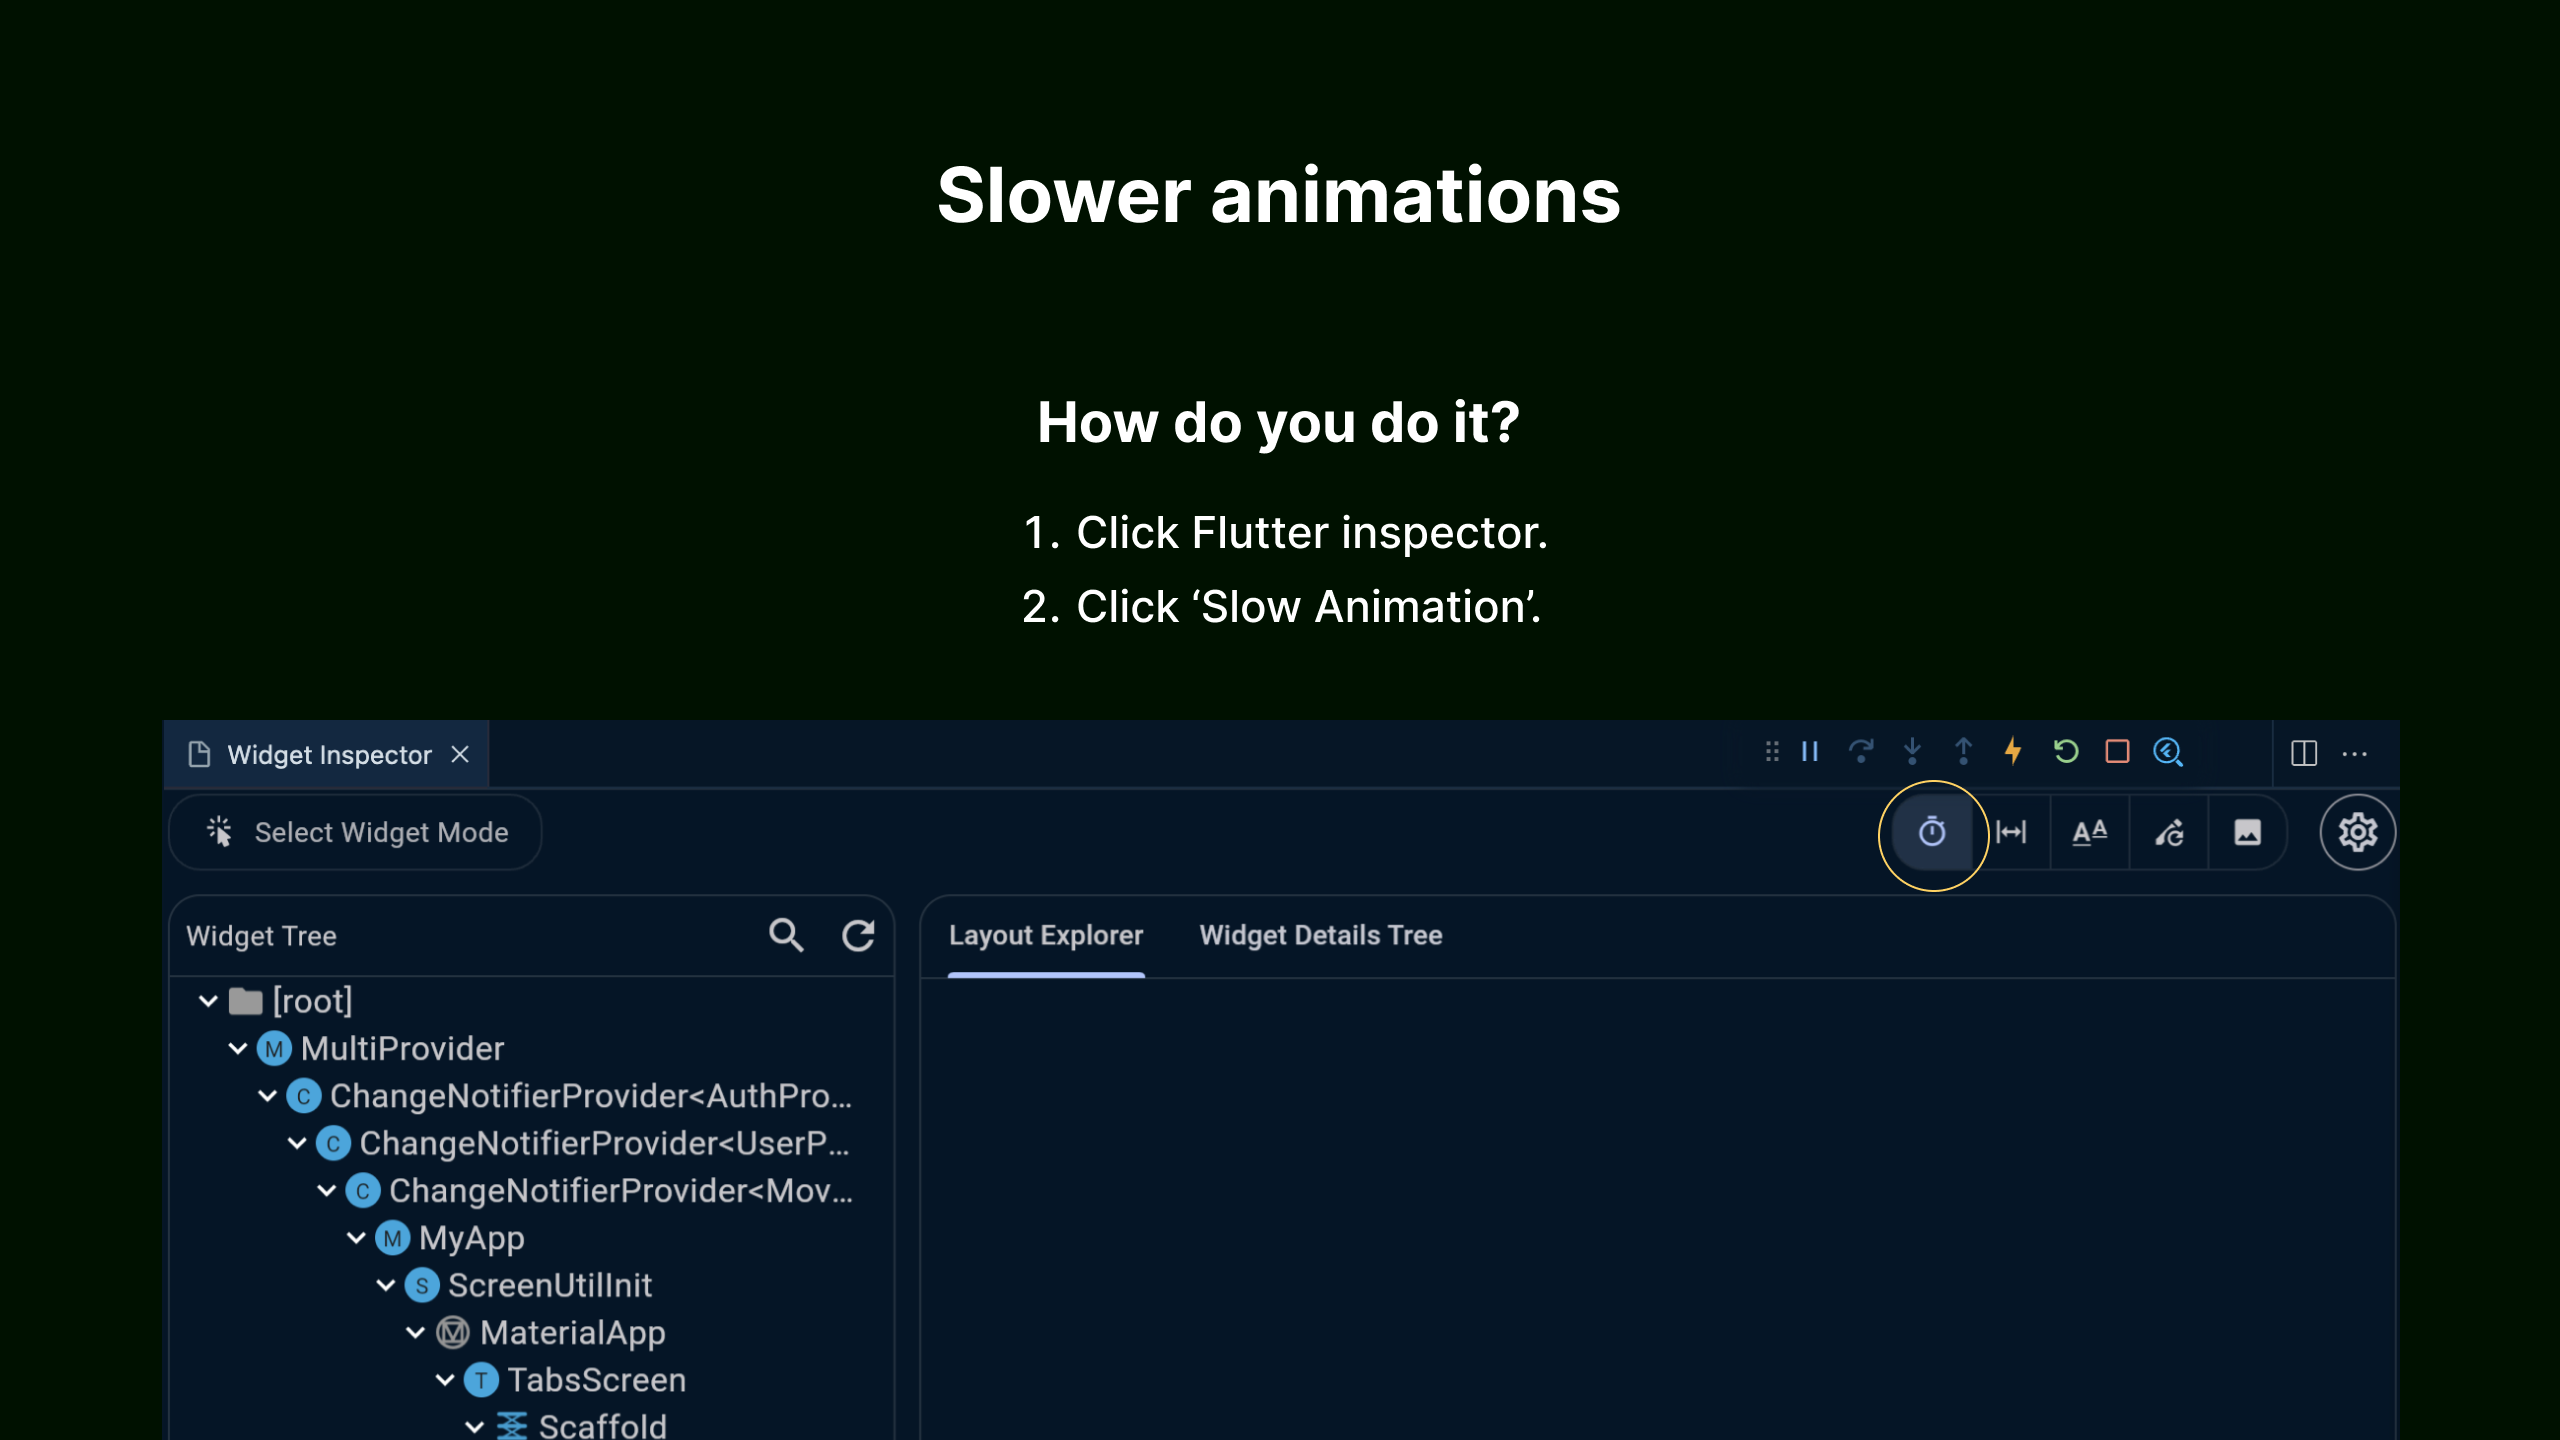
Task: Collapse the TabsScreen tree node
Action: 446,1380
